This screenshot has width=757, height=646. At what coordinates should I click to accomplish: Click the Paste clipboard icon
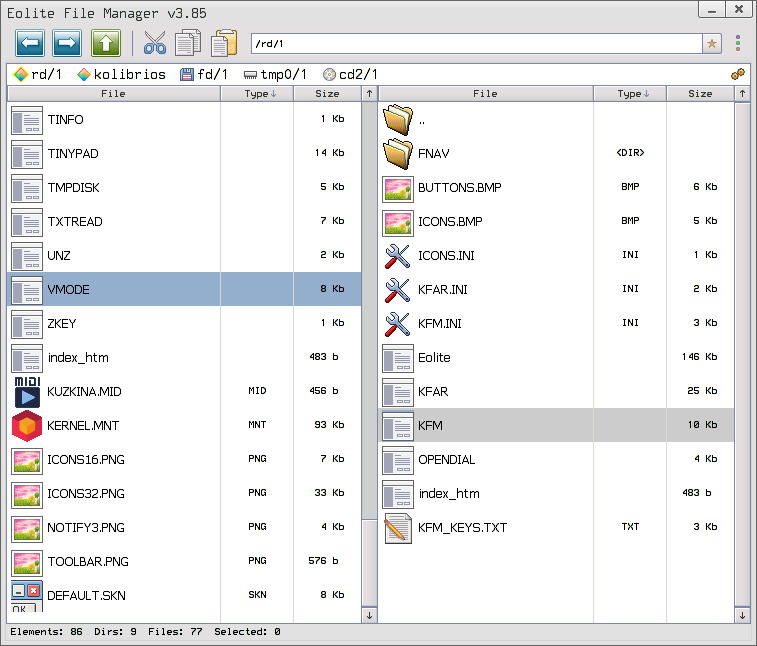(224, 42)
